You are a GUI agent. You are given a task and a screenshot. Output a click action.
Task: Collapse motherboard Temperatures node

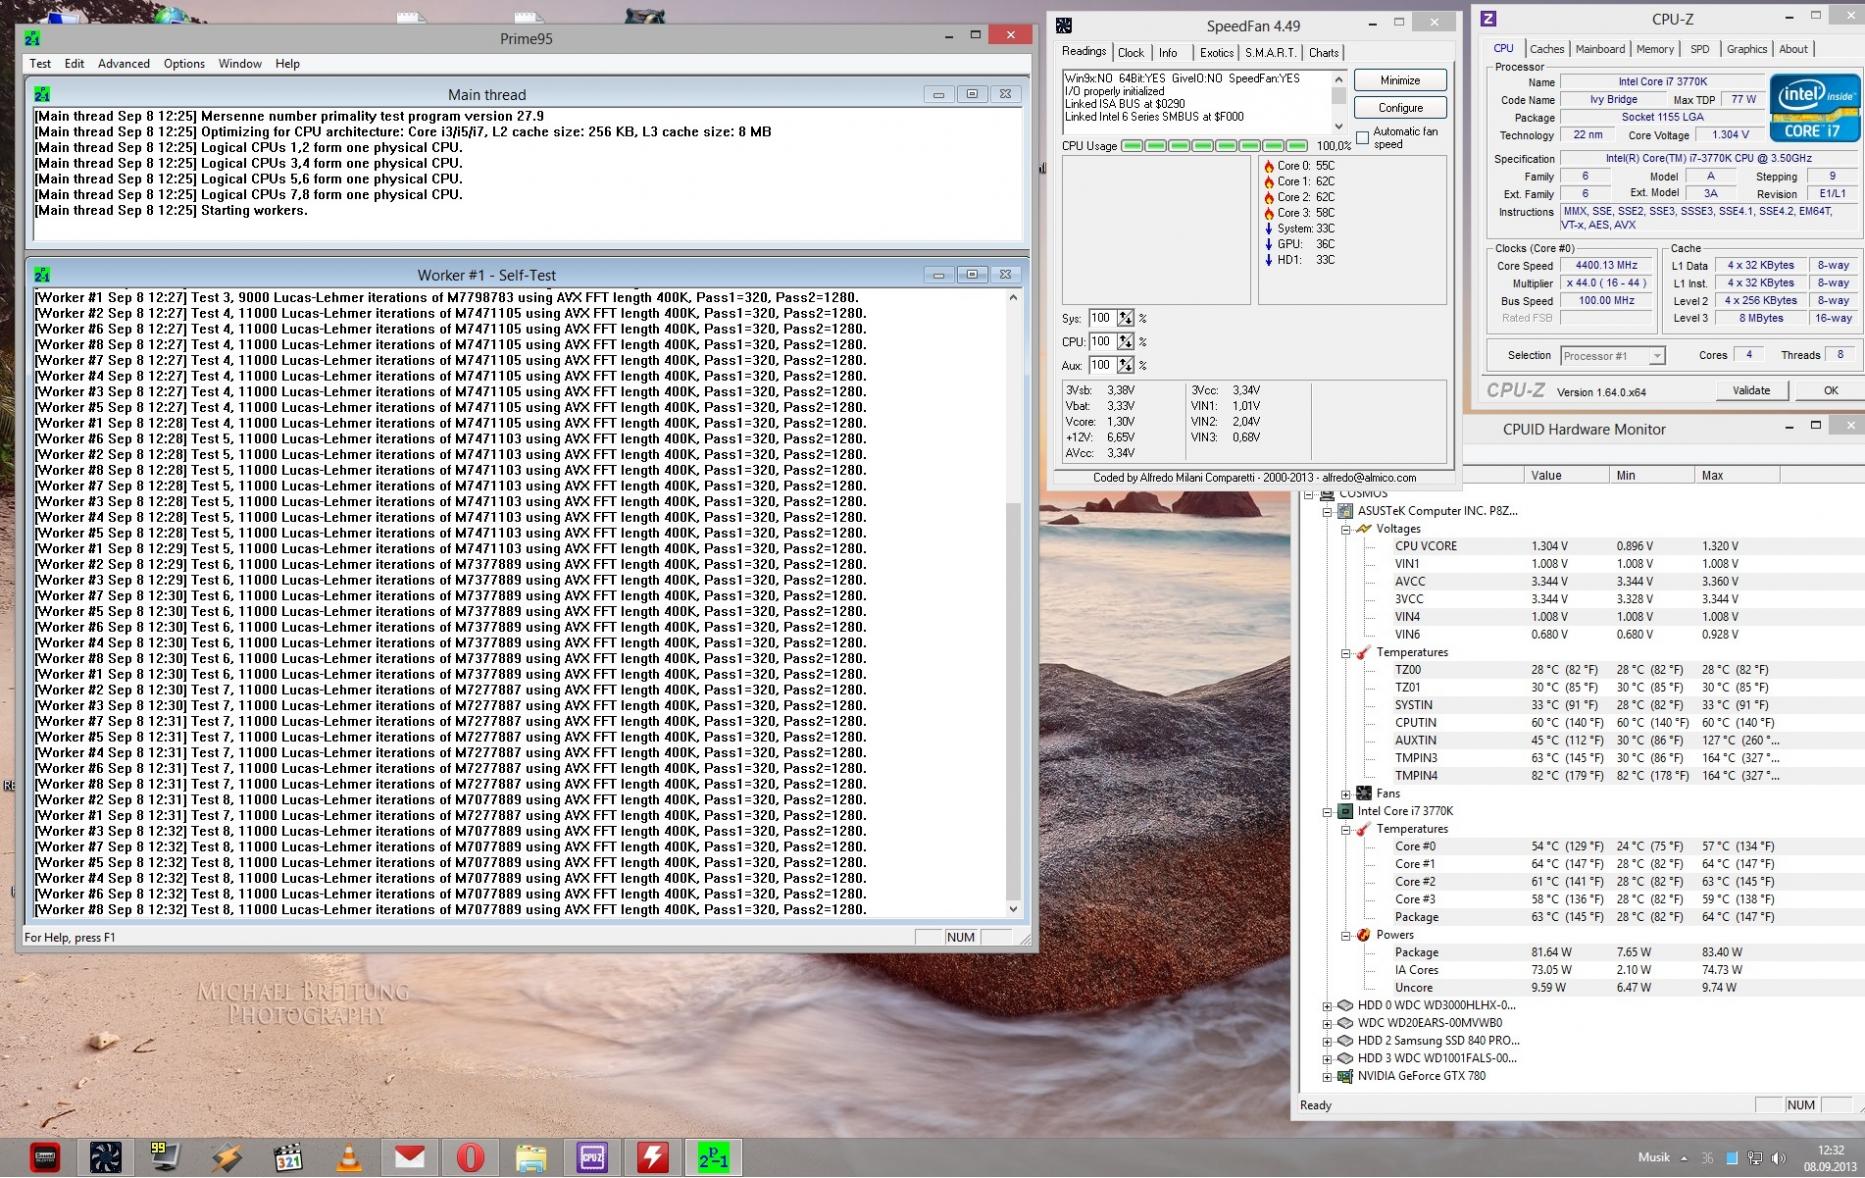point(1346,652)
